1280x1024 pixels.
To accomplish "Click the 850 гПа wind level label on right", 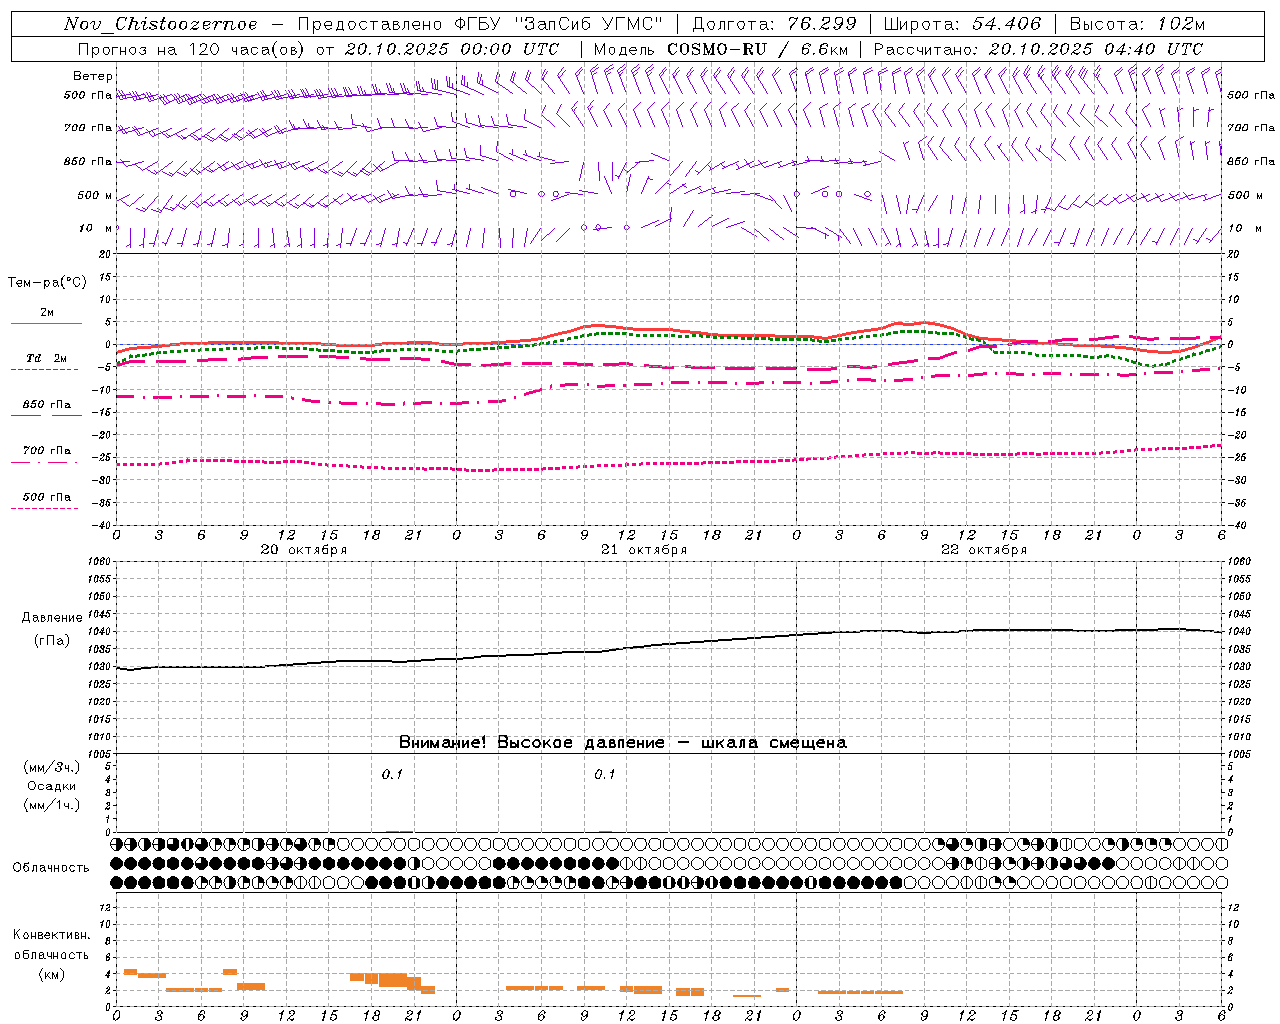I will click(1251, 161).
